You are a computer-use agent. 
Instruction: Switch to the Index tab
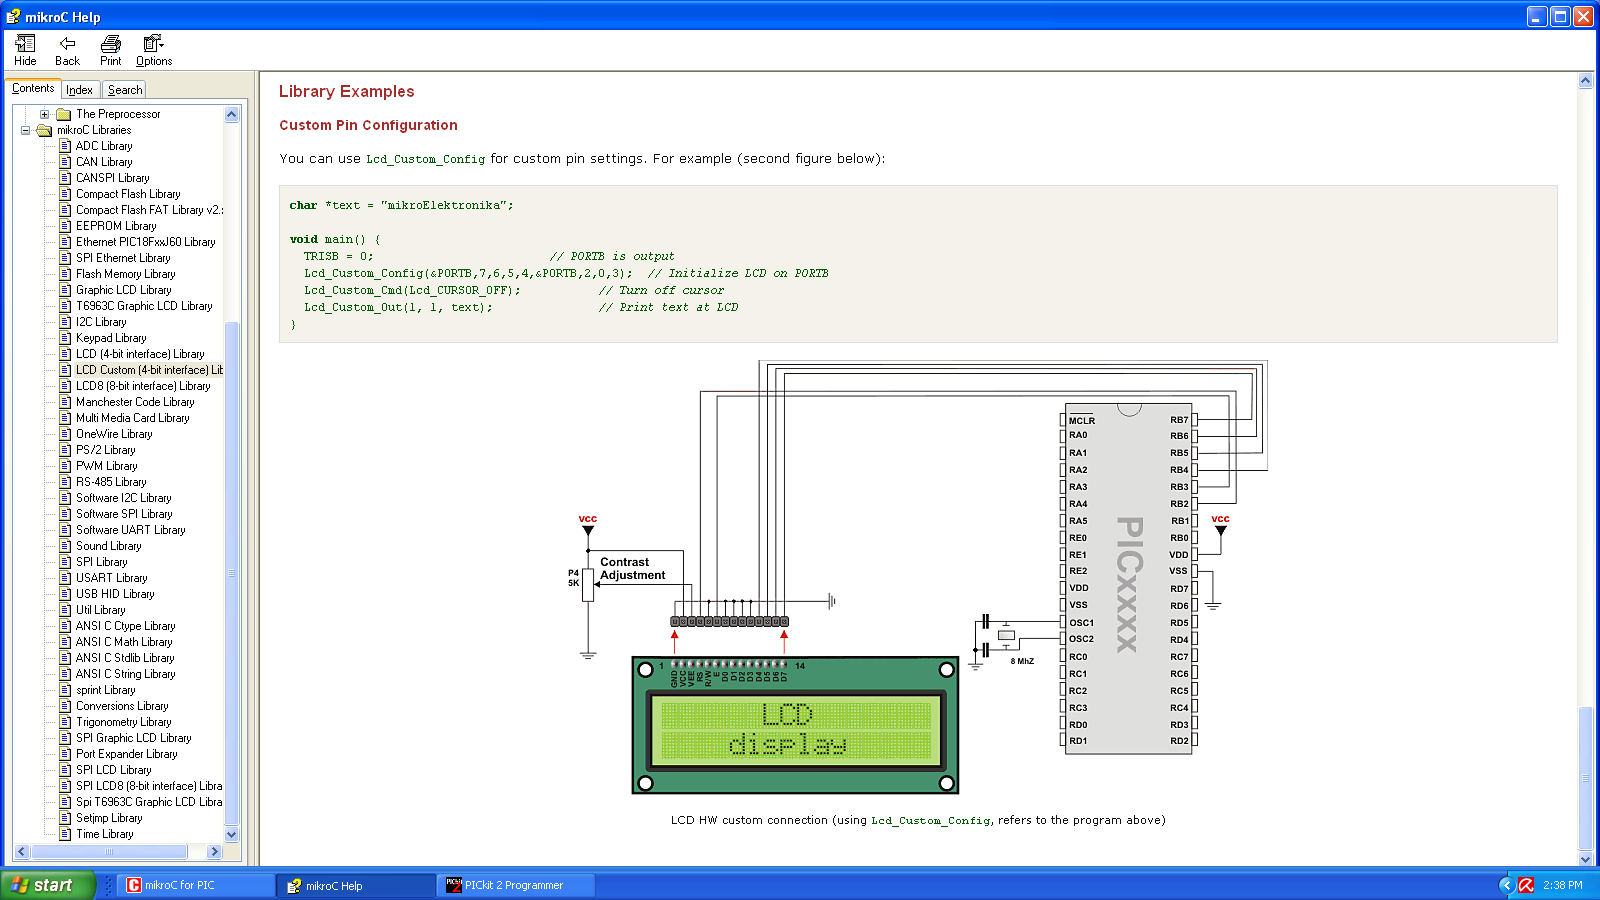coord(80,90)
